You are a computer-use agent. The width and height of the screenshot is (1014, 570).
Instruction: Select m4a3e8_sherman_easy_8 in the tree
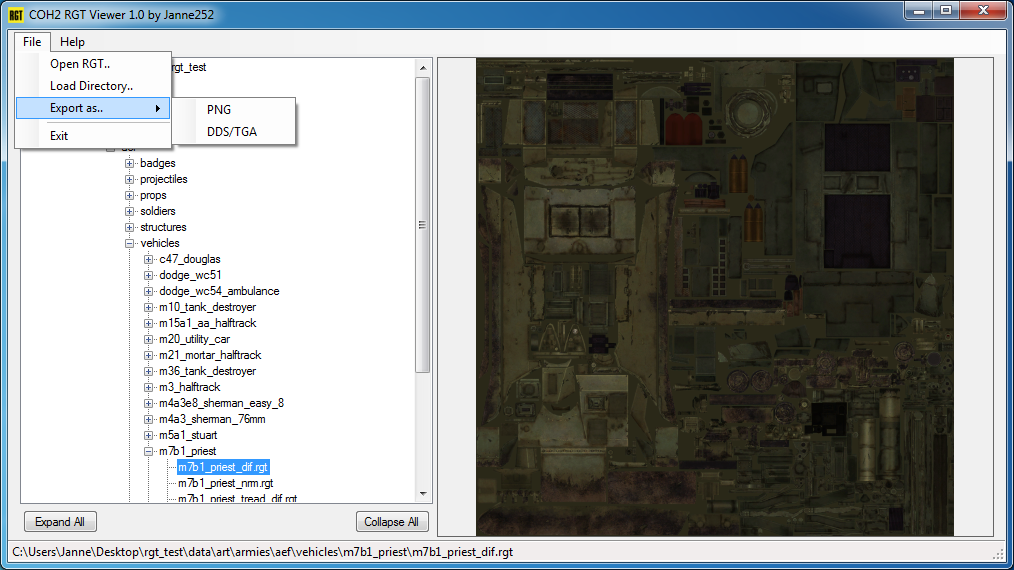[x=221, y=403]
